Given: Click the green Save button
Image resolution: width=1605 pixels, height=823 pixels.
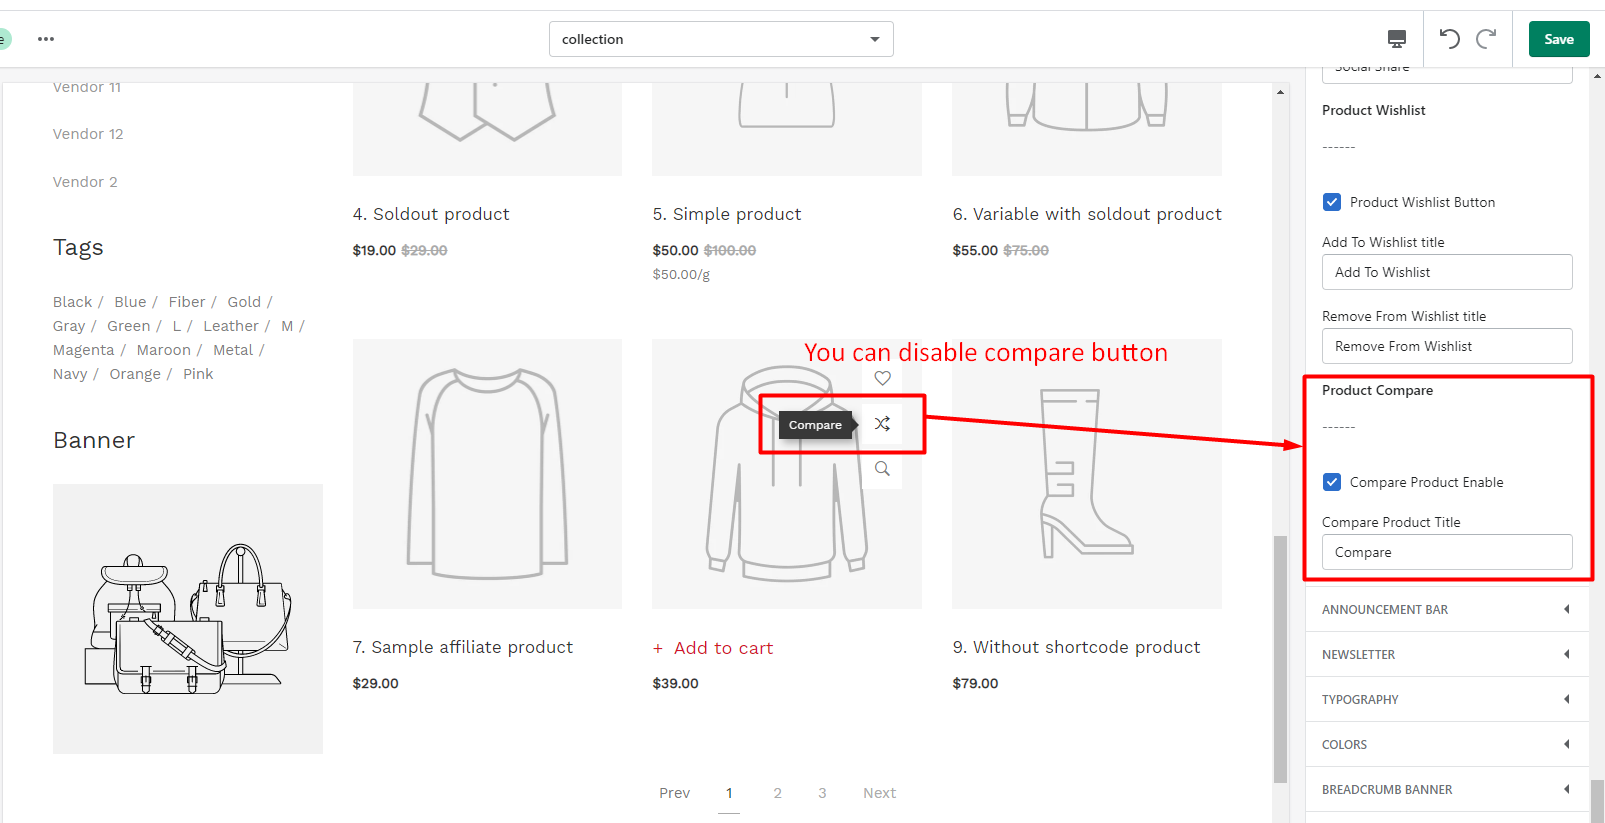Looking at the screenshot, I should pyautogui.click(x=1559, y=39).
